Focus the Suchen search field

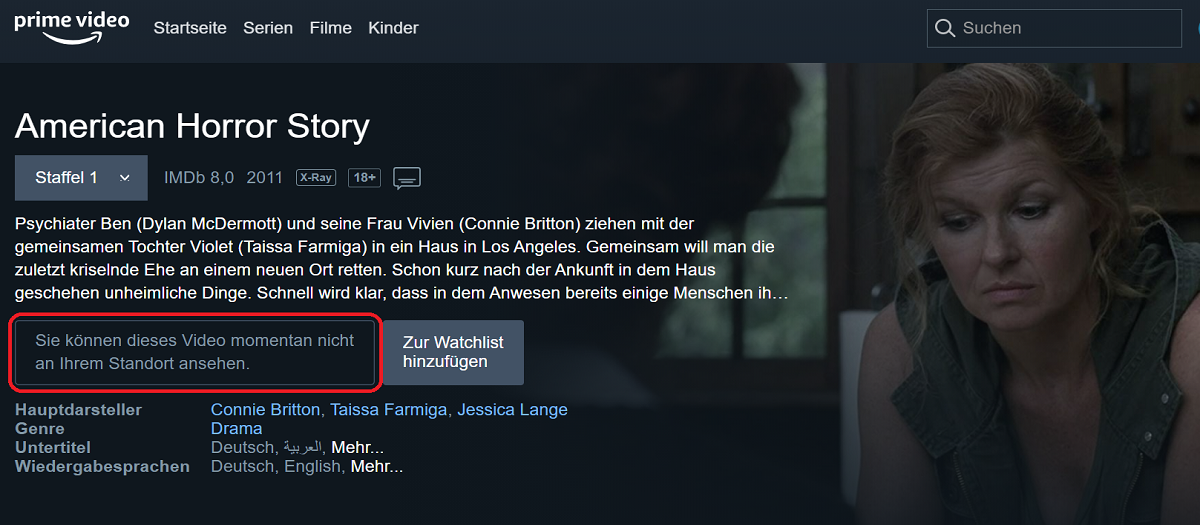pos(1054,29)
